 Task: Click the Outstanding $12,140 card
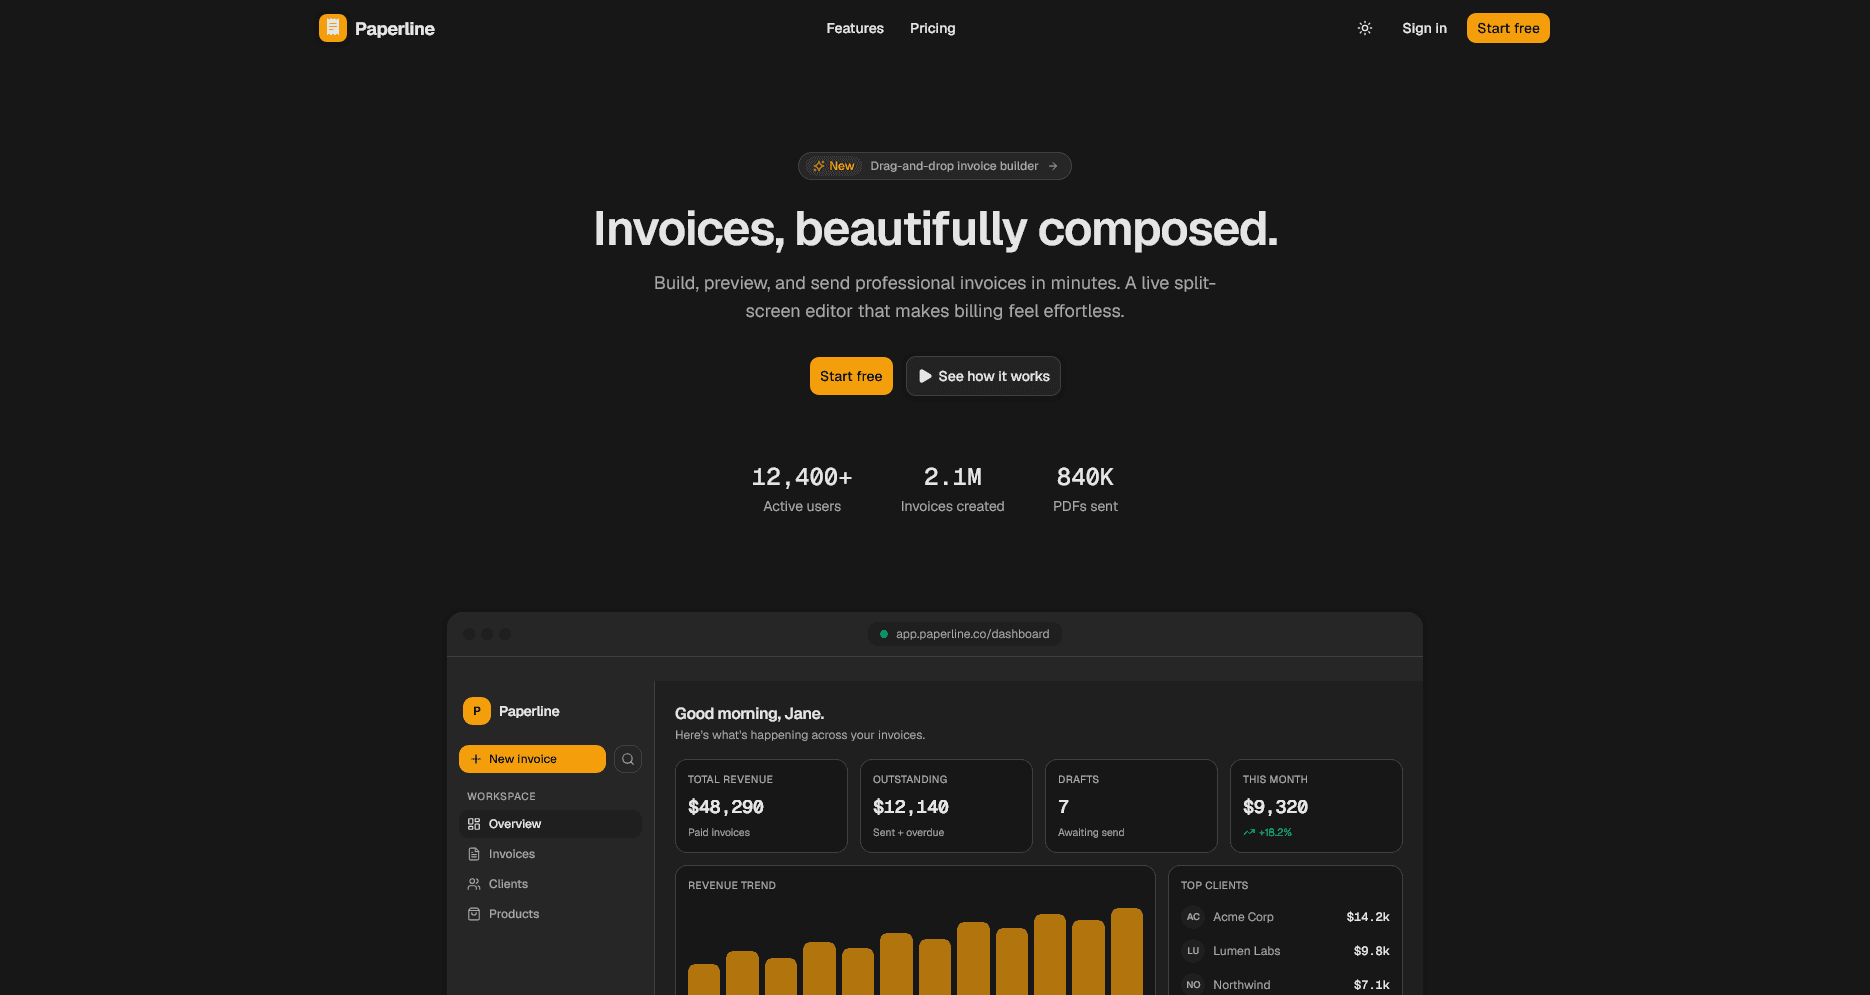tap(946, 806)
